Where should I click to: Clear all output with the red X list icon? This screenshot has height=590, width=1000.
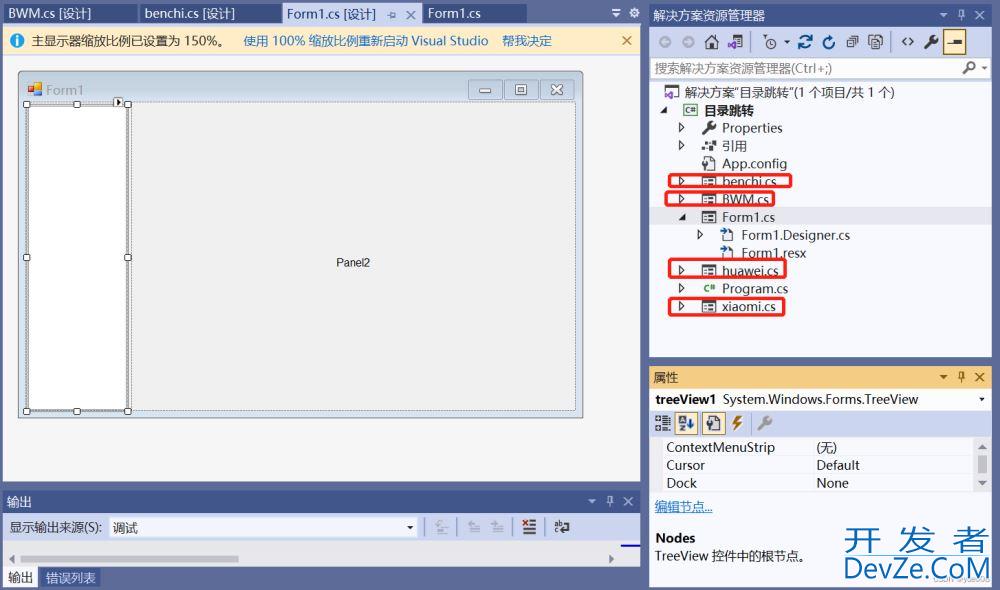pos(529,527)
